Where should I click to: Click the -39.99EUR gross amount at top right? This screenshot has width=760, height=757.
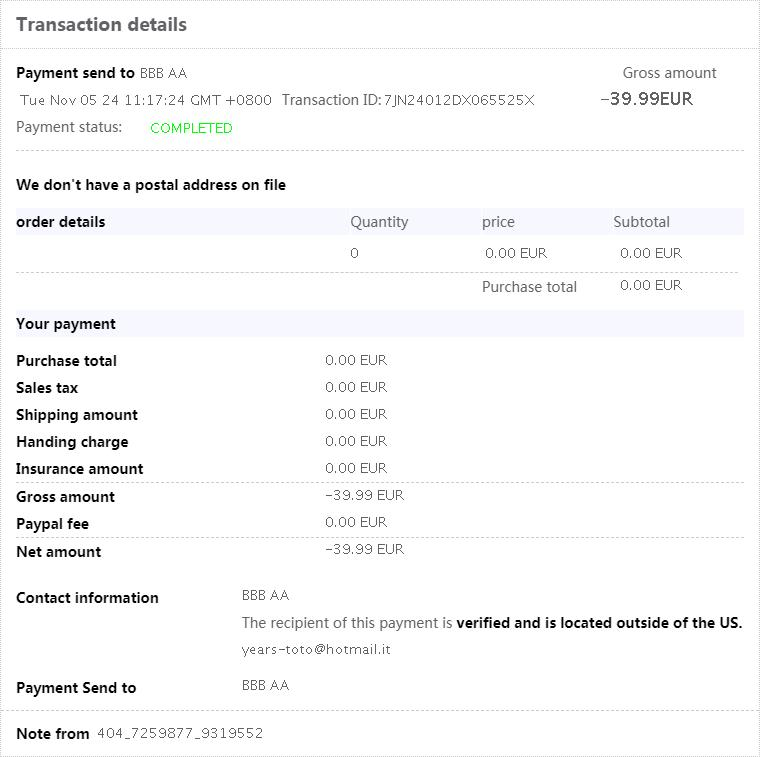pyautogui.click(x=646, y=99)
